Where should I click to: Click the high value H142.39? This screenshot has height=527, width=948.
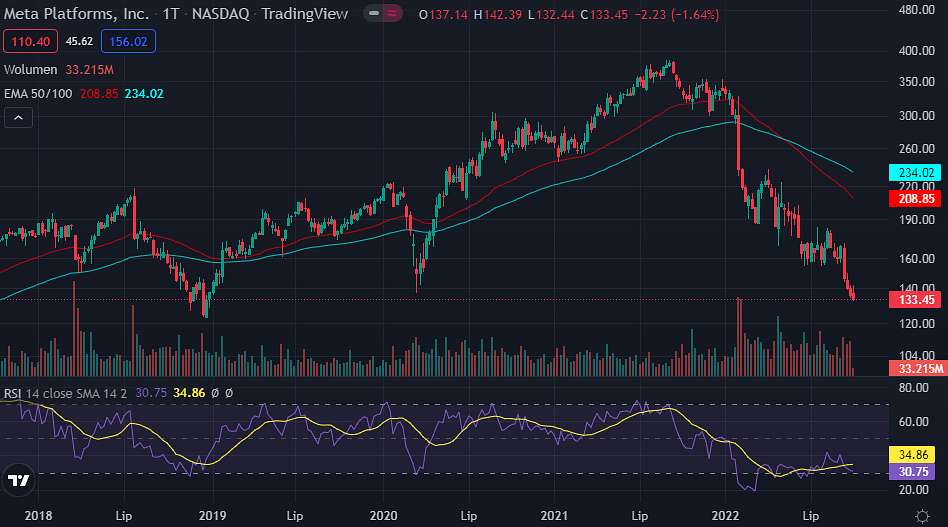coord(498,15)
